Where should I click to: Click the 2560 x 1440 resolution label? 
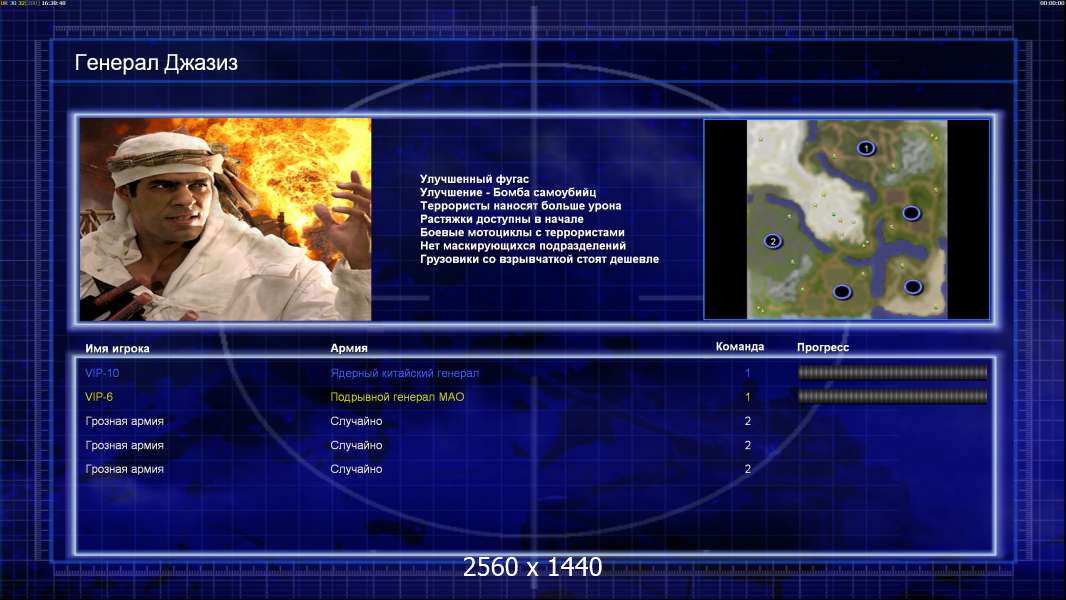click(x=532, y=567)
